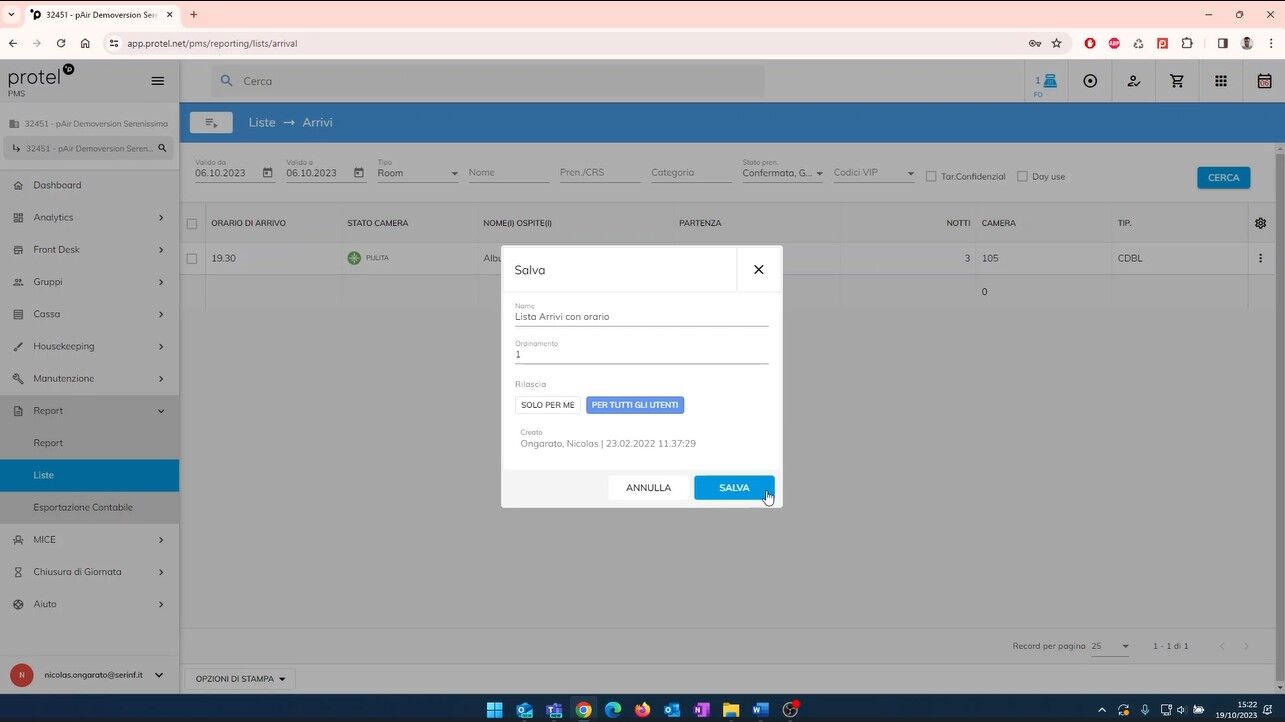Click the SALVA button in the dialog

tap(735, 487)
